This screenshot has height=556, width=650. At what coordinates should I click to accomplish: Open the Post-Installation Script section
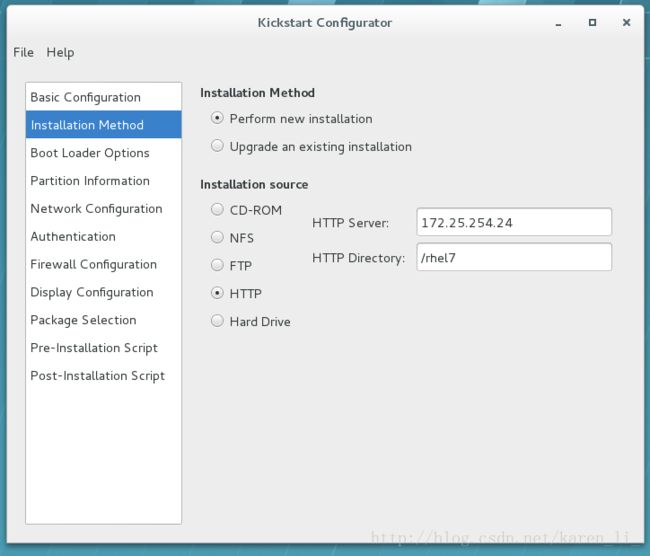click(x=97, y=376)
